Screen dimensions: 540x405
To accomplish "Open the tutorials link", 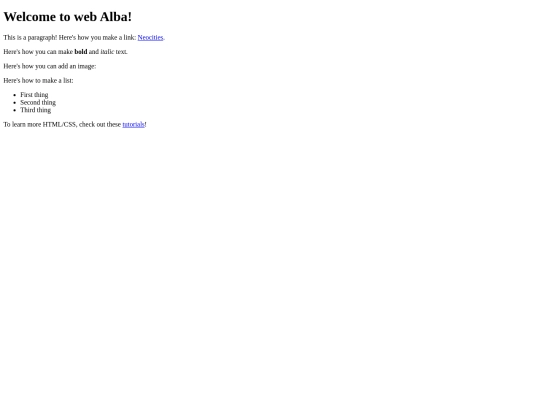I will (x=133, y=124).
